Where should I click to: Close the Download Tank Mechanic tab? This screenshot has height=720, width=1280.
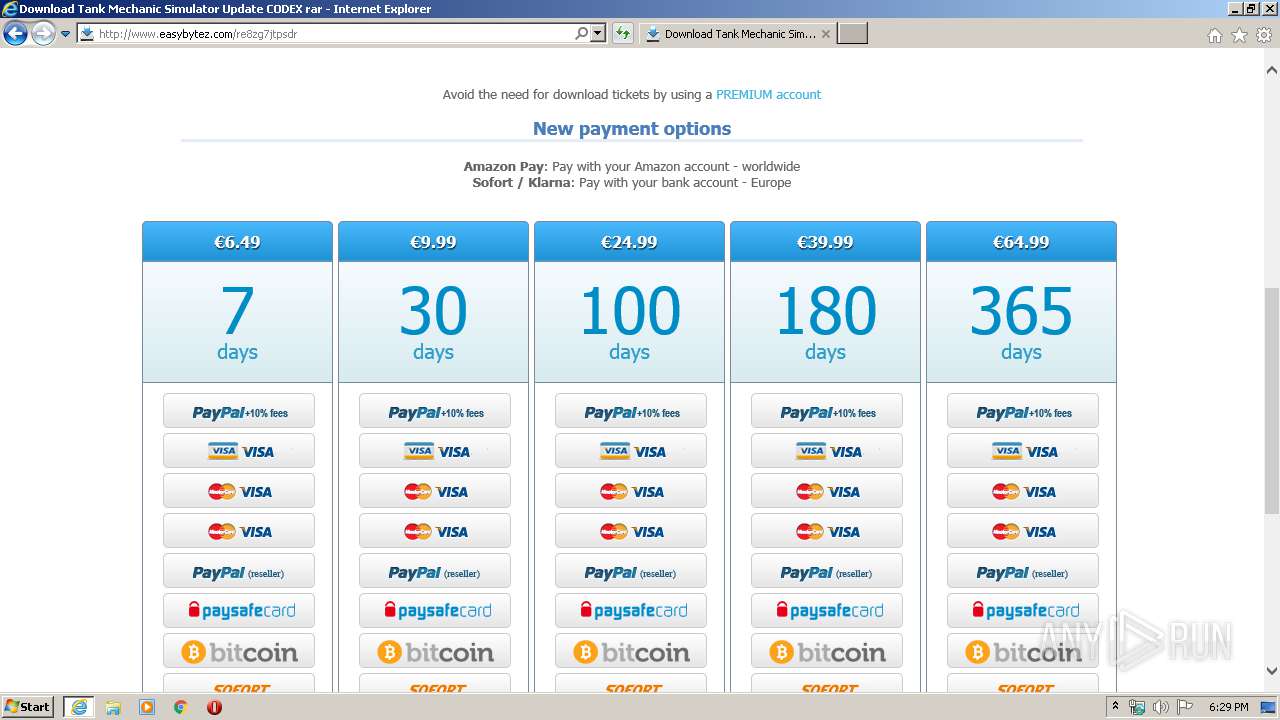pos(825,34)
